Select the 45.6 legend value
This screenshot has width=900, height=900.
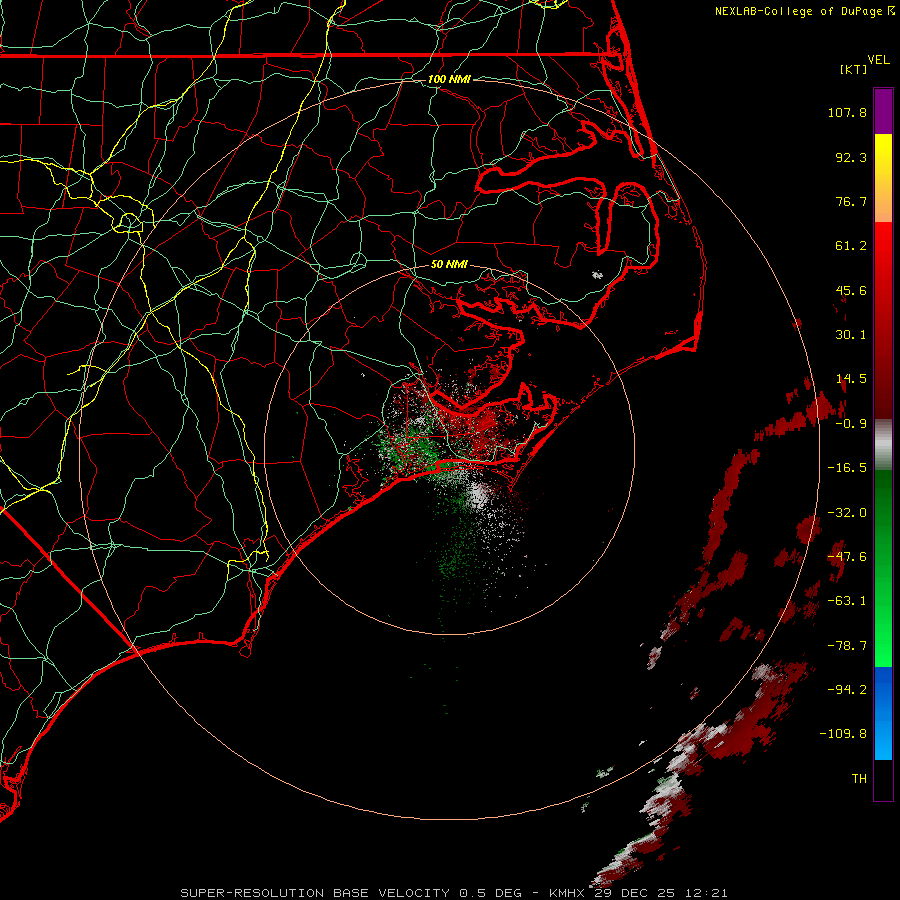[x=851, y=290]
